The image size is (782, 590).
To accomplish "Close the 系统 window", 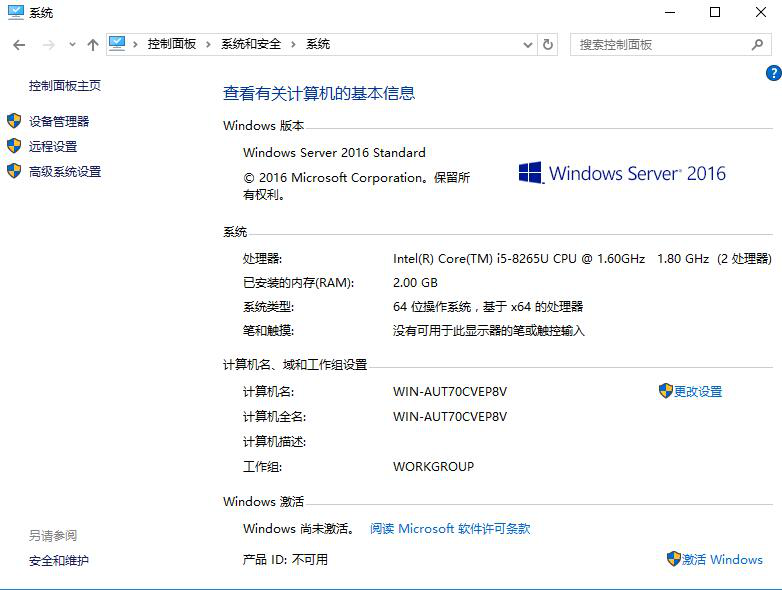I will point(761,12).
